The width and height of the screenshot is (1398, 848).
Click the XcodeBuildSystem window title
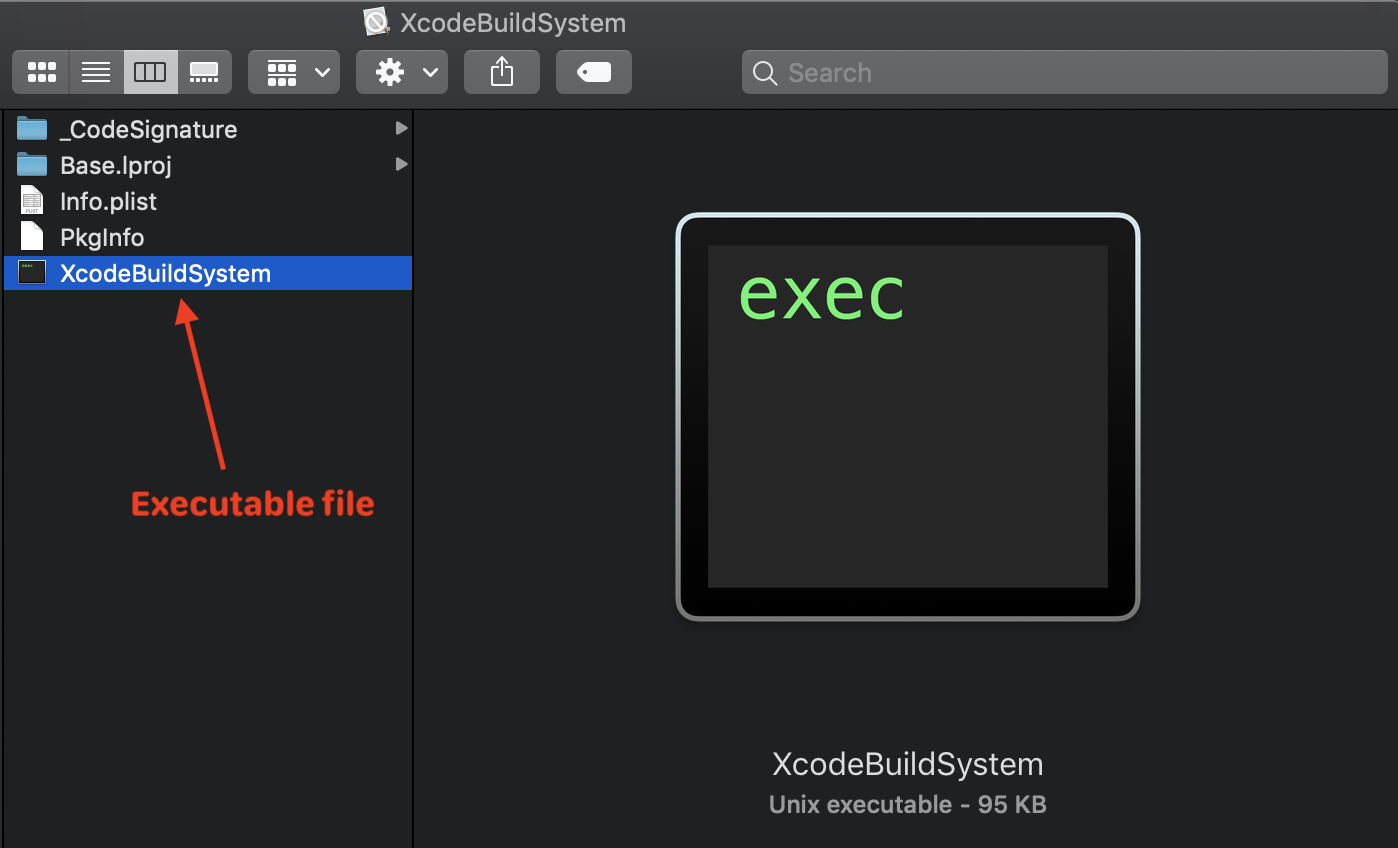pyautogui.click(x=513, y=23)
